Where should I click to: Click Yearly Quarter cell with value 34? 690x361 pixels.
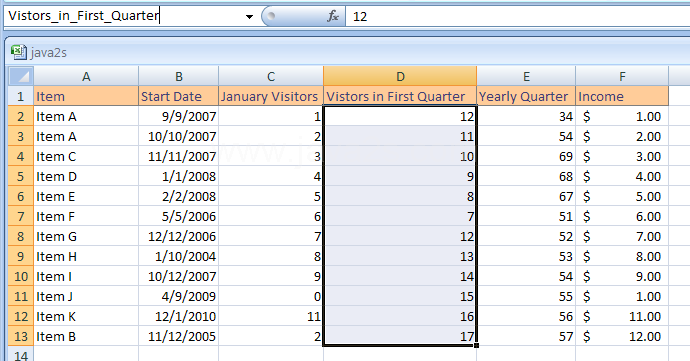(526, 116)
